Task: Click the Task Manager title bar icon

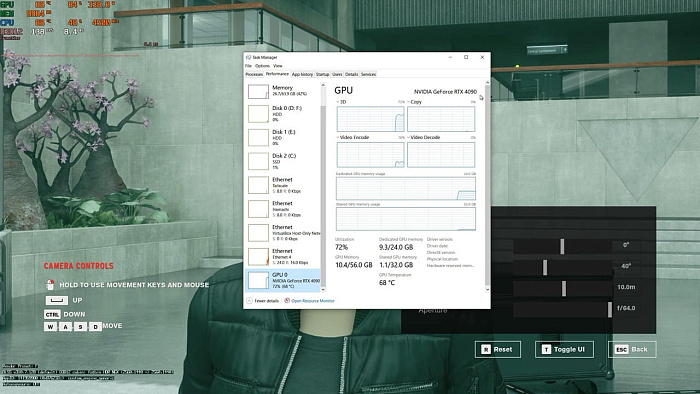Action: [x=249, y=57]
